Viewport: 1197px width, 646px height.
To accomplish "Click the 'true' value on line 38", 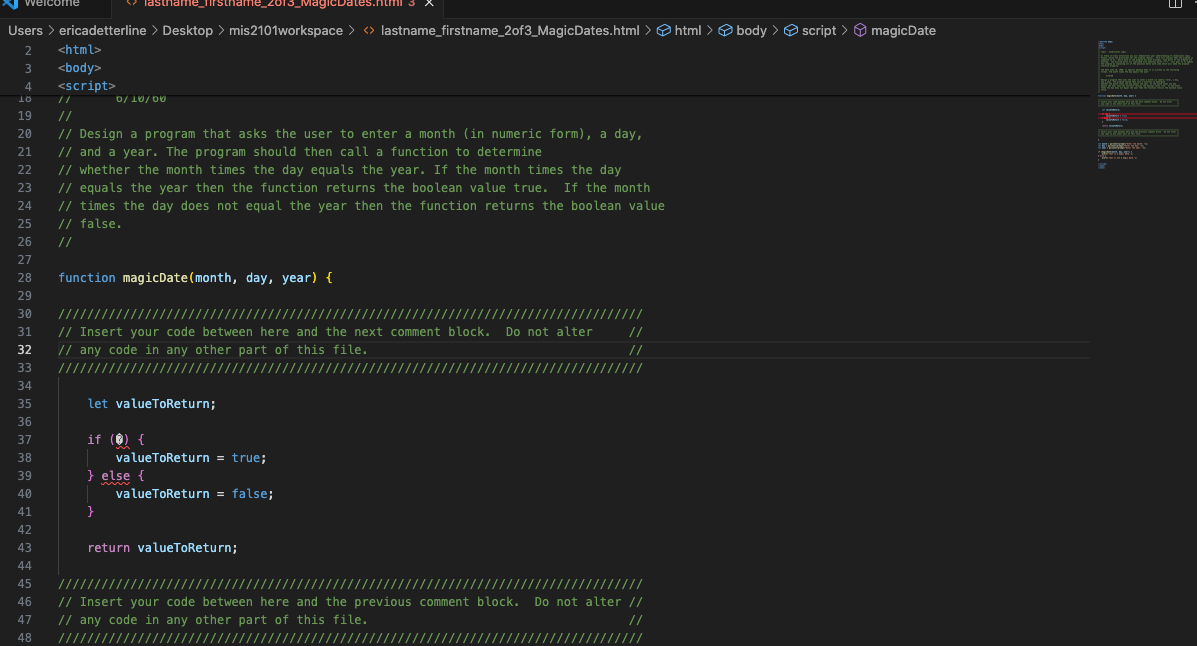I will point(246,458).
